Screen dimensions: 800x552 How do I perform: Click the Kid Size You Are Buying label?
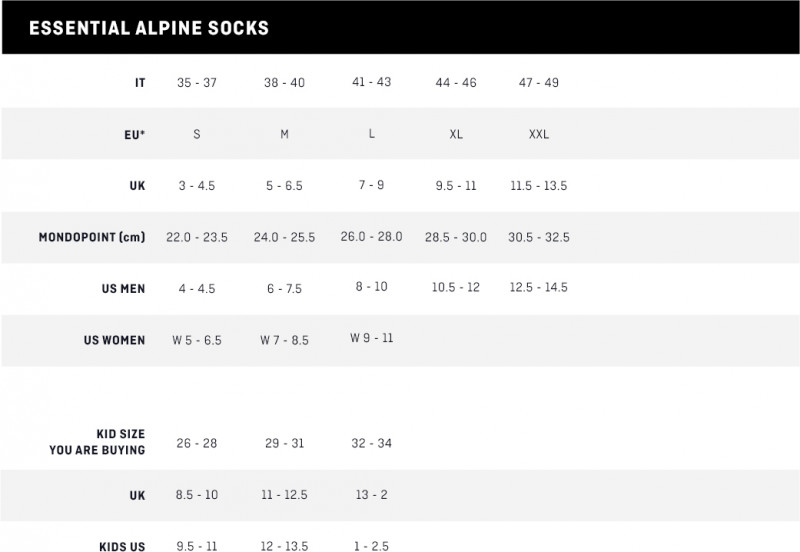click(x=97, y=442)
